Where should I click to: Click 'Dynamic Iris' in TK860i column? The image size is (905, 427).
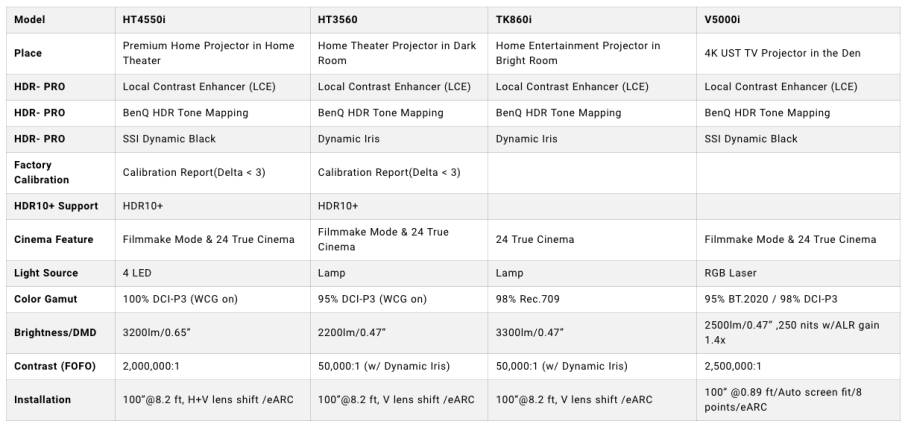pos(526,139)
